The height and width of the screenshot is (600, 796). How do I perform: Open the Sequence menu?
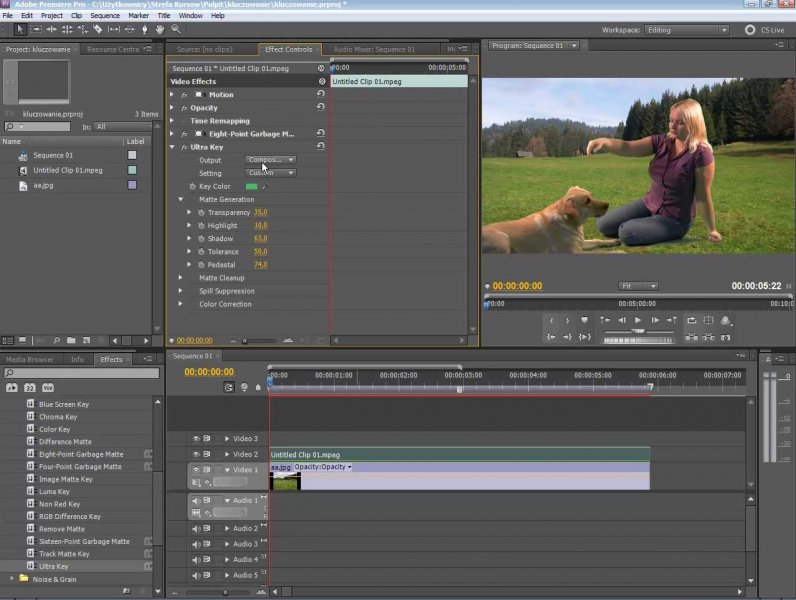pyautogui.click(x=105, y=16)
